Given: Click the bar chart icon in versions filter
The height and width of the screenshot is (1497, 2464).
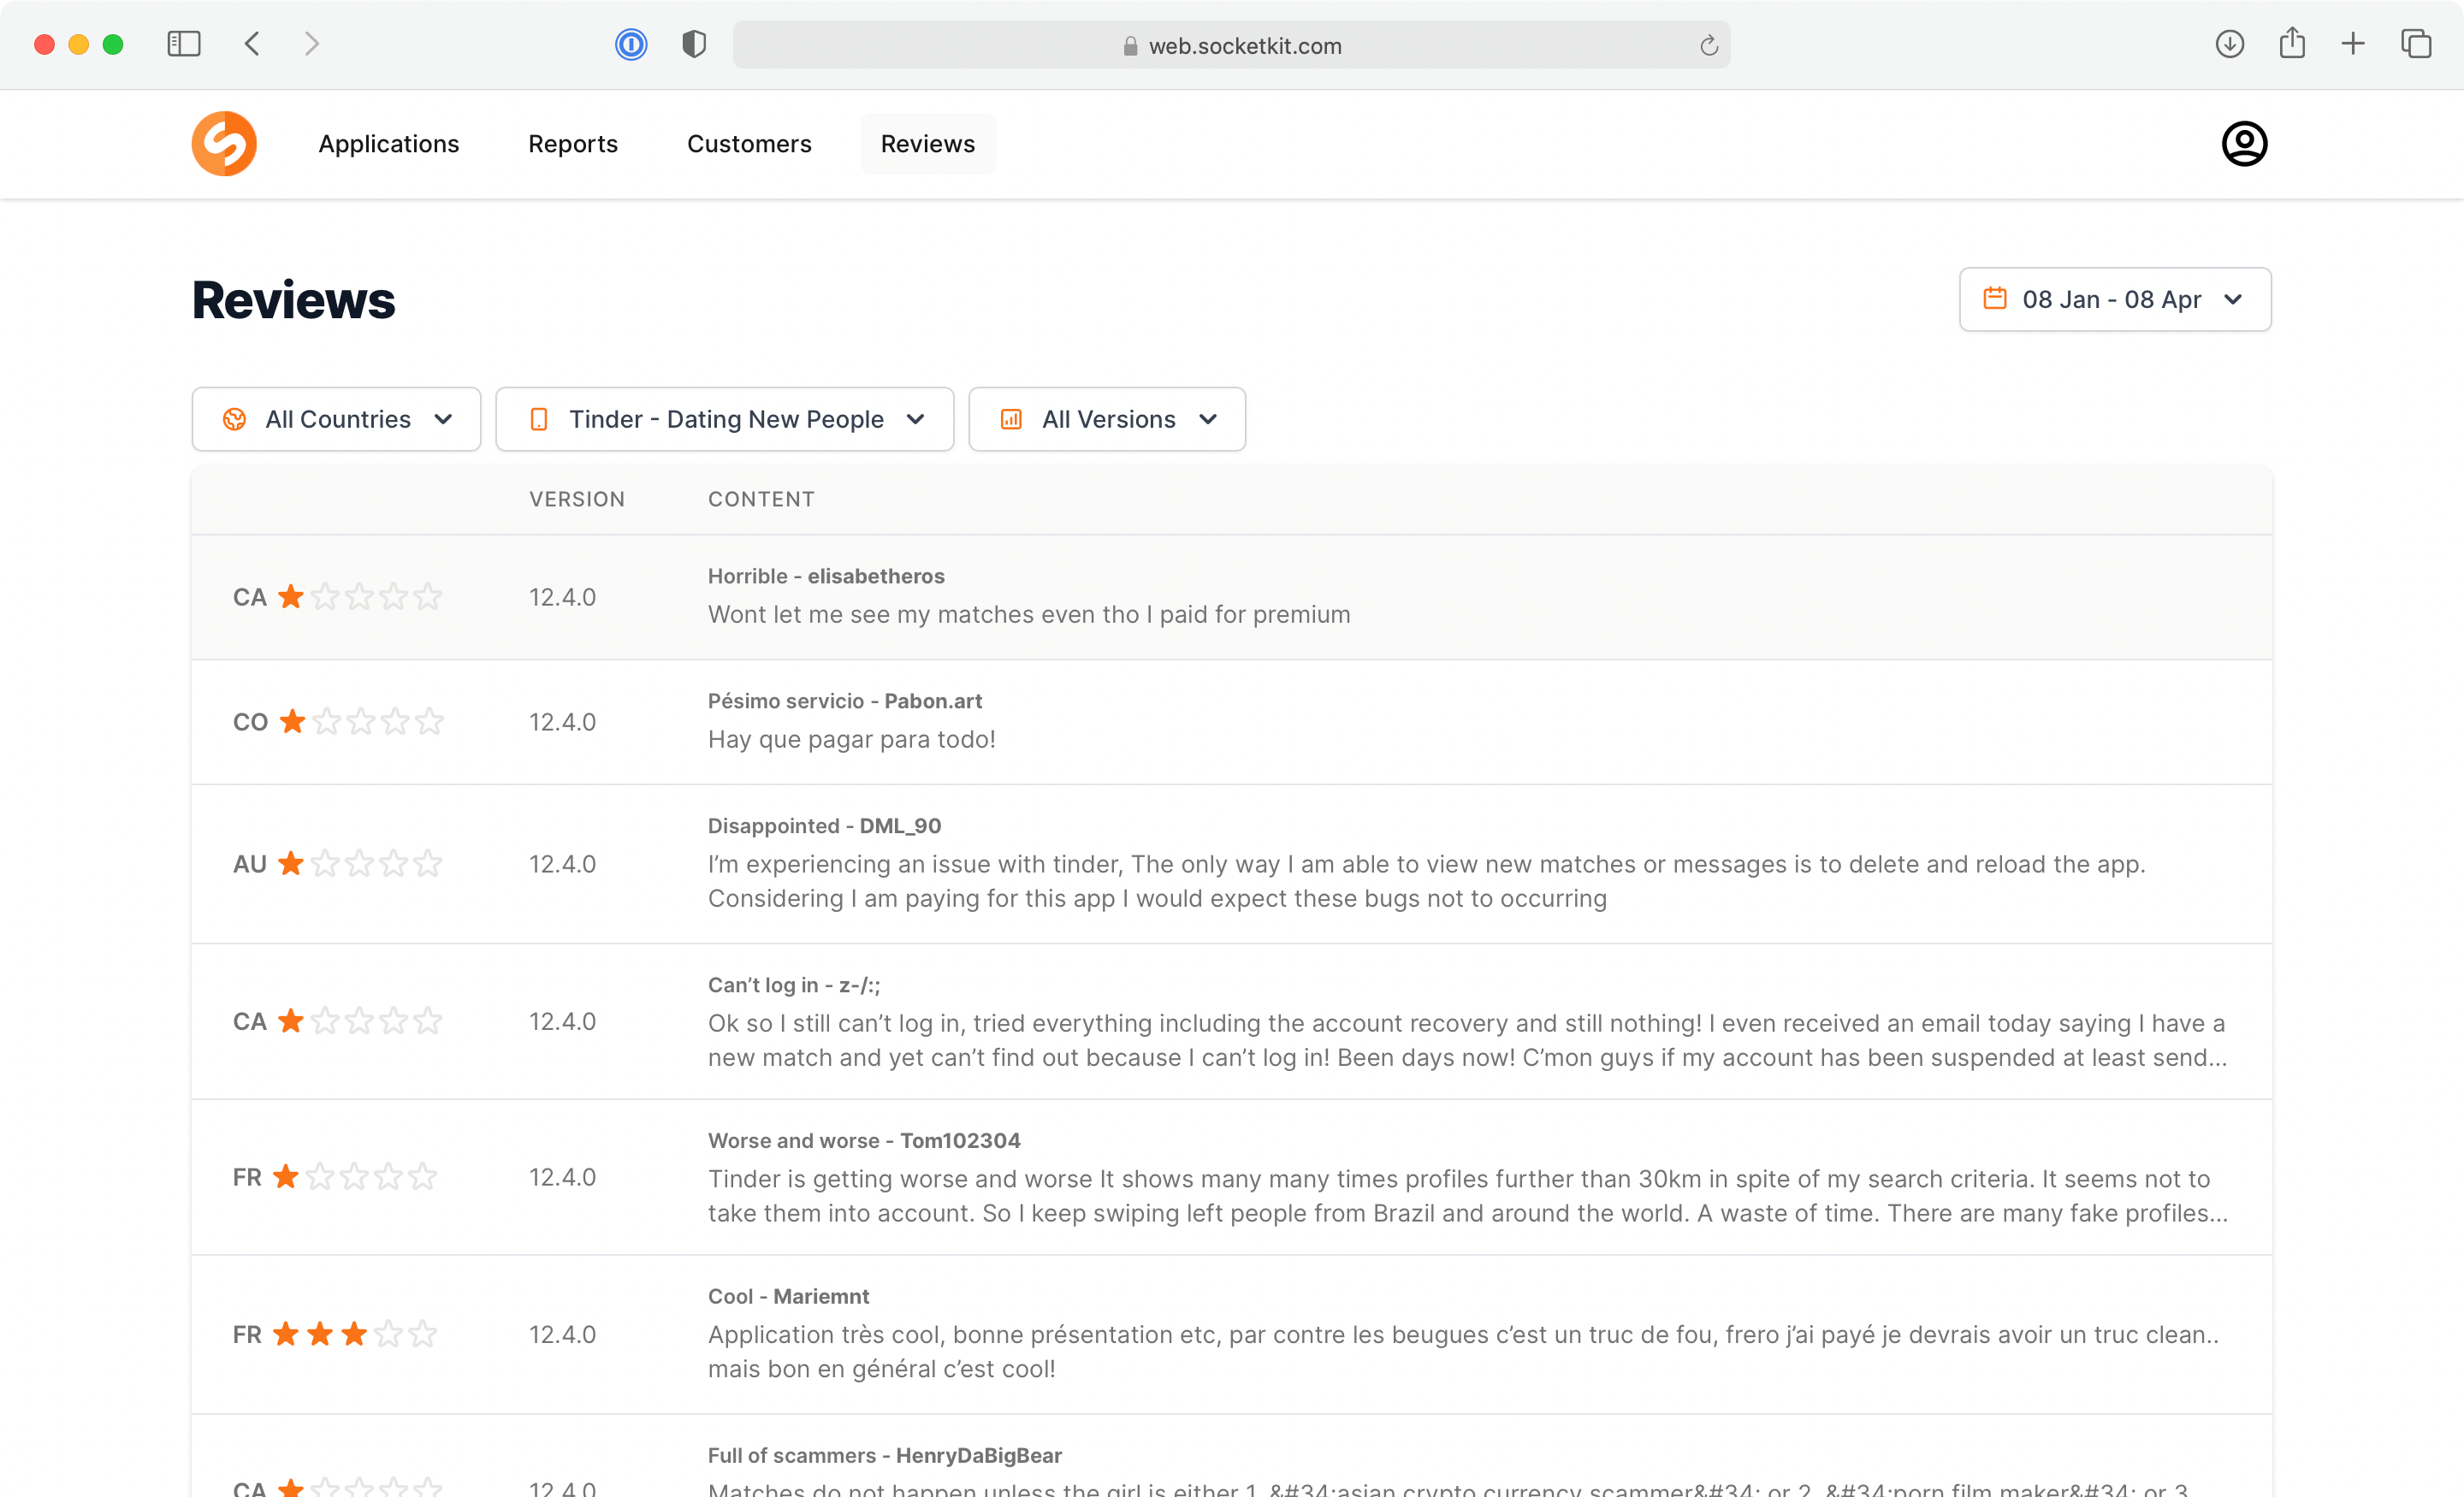Looking at the screenshot, I should click(x=1012, y=419).
